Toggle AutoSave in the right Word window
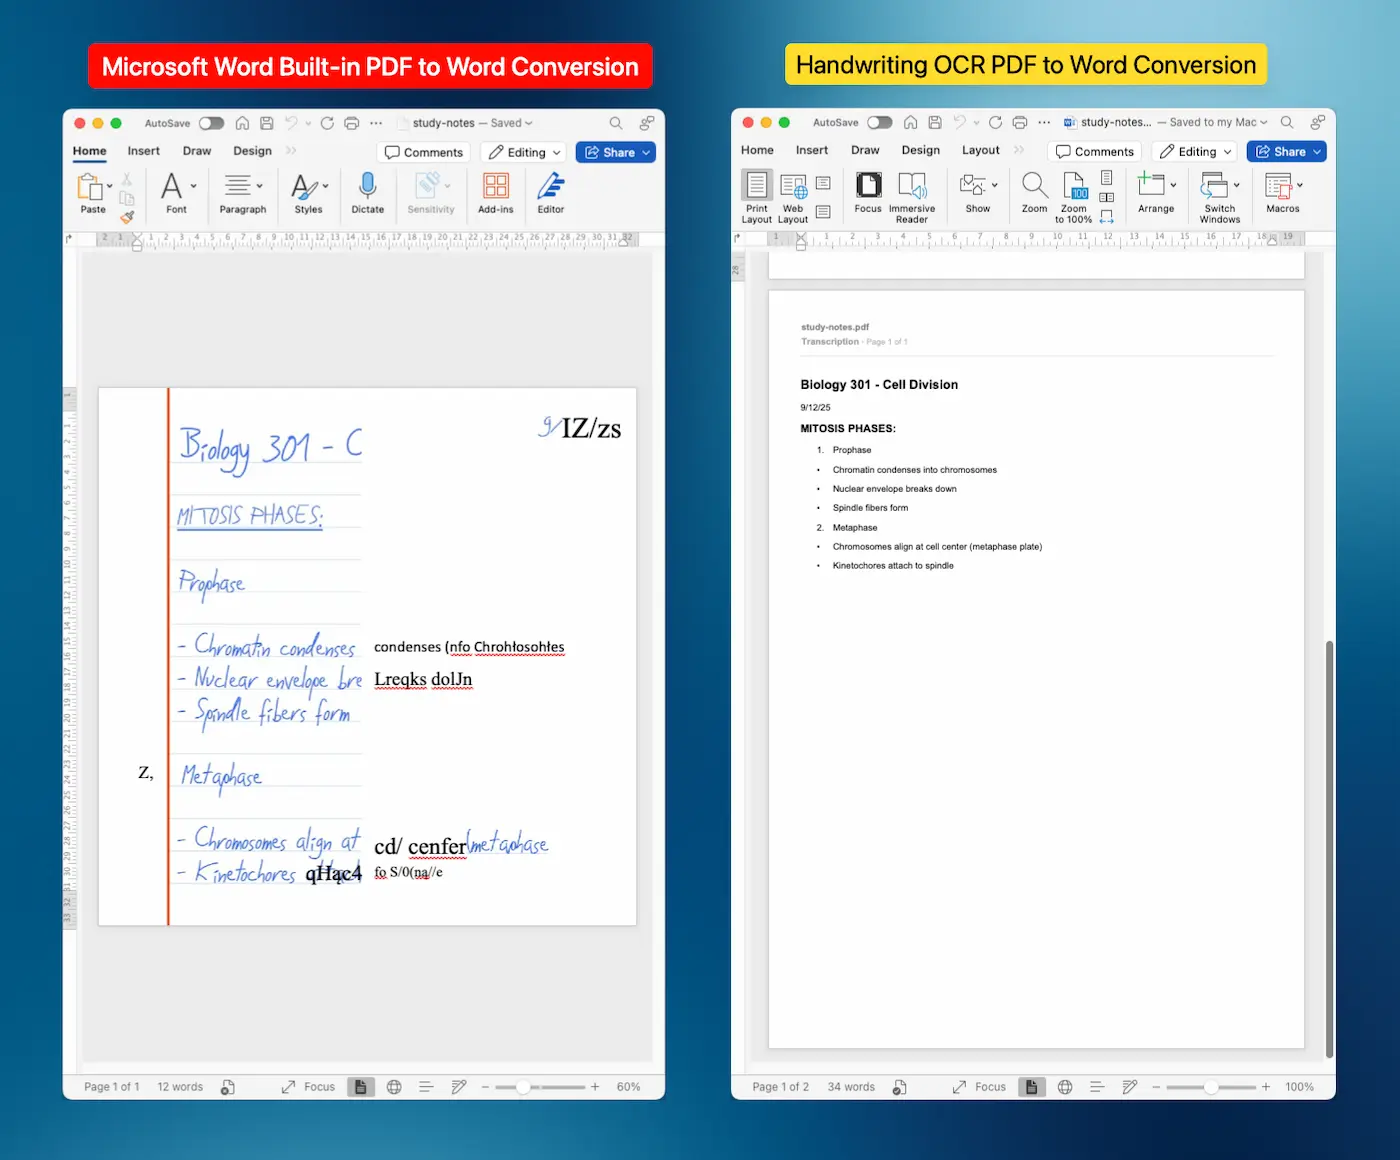Viewport: 1400px width, 1160px height. click(878, 121)
